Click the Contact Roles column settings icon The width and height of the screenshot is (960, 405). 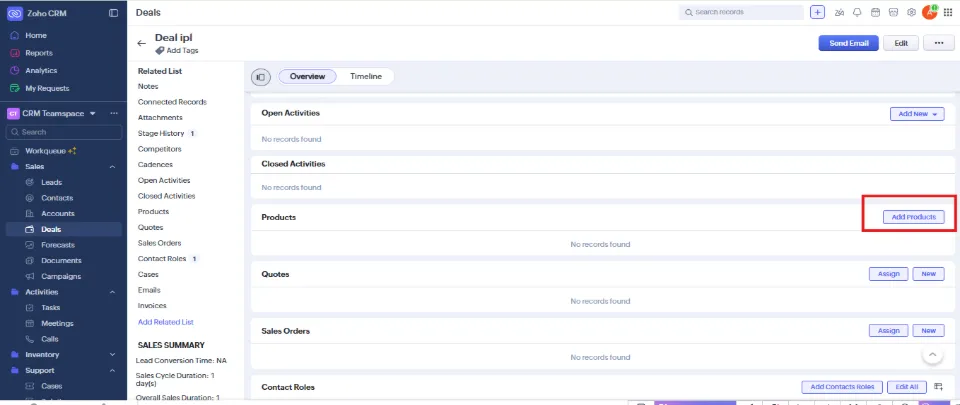[x=939, y=387]
